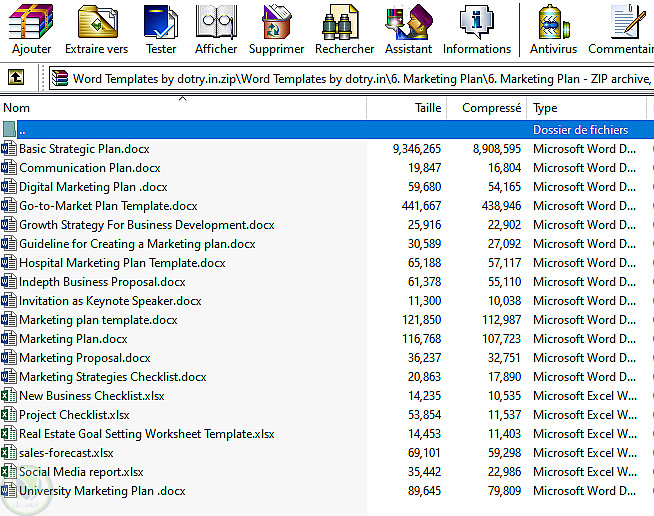Select the parent folder '..' row

coord(327,129)
